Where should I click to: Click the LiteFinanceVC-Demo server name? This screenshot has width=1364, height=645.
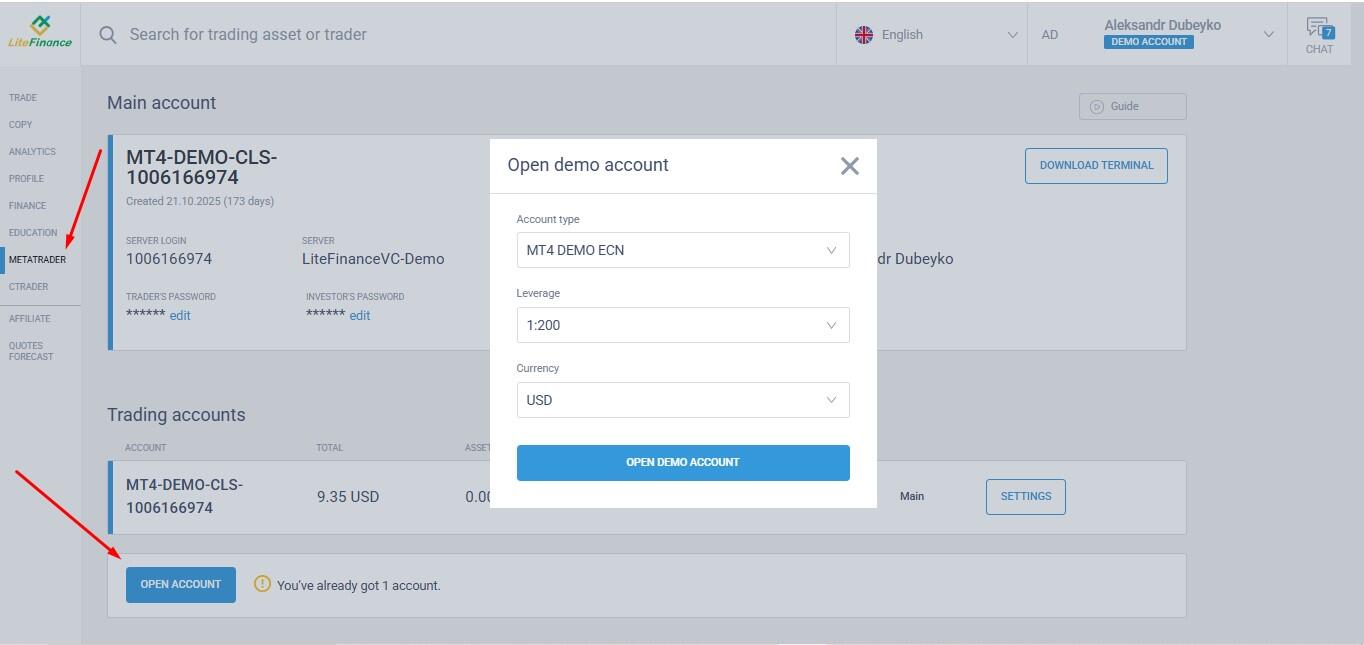tap(373, 259)
